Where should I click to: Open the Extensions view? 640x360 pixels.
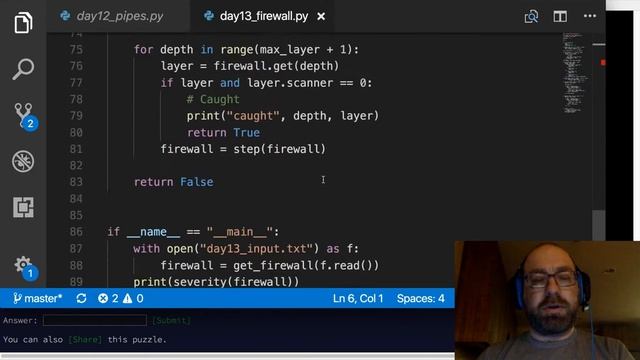23,207
